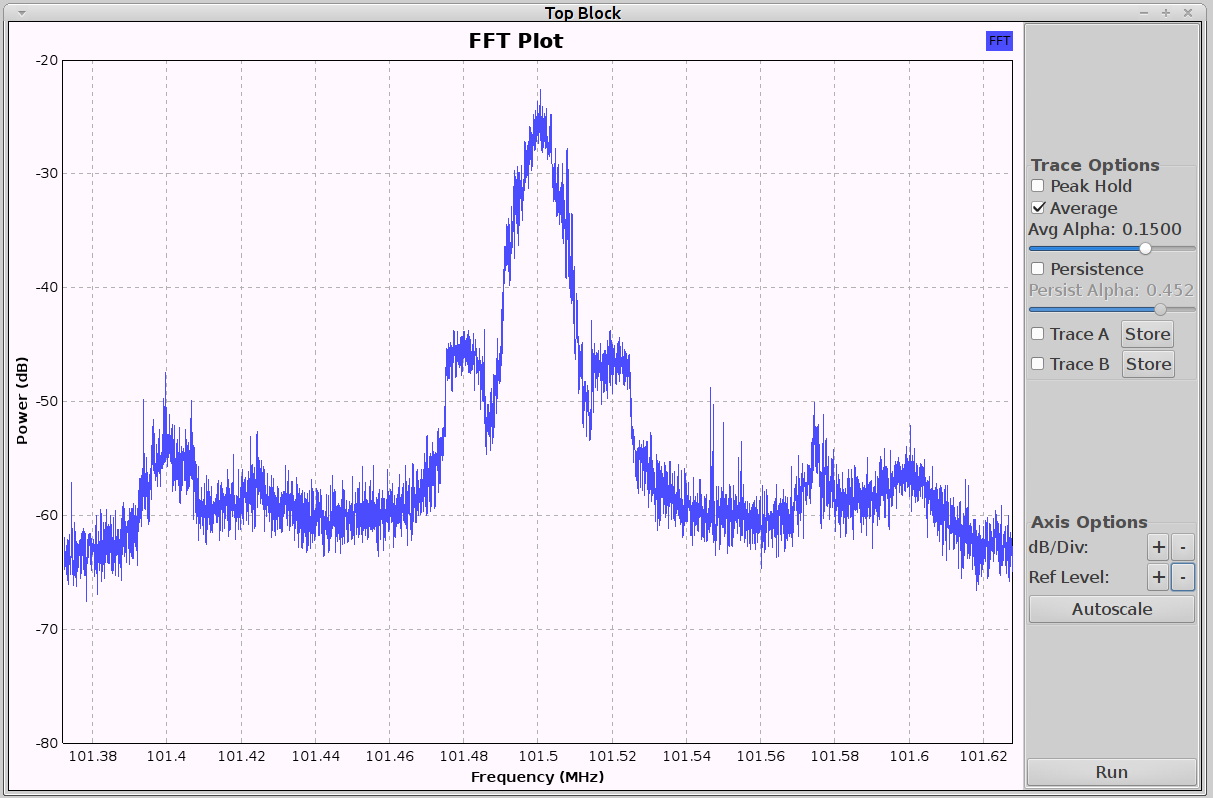Click the Avg Alpha slider handle

pos(1145,249)
